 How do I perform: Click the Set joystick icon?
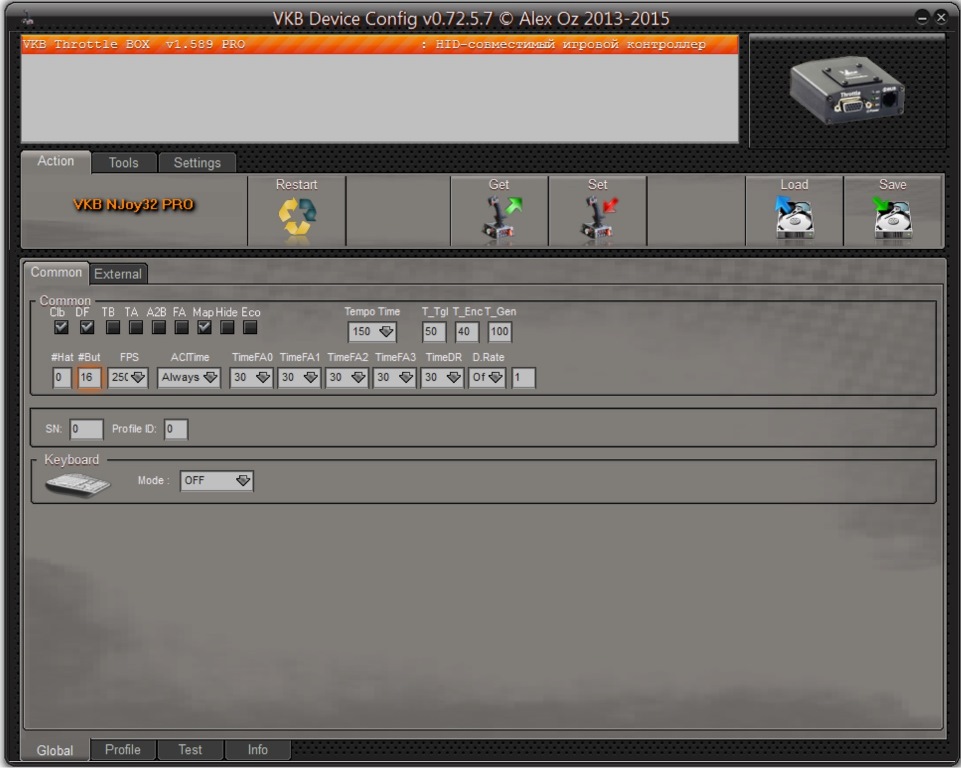[598, 218]
